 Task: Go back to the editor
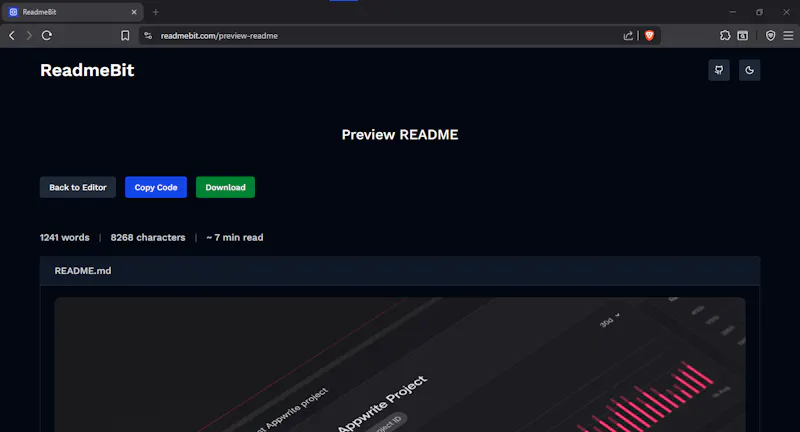[x=78, y=187]
